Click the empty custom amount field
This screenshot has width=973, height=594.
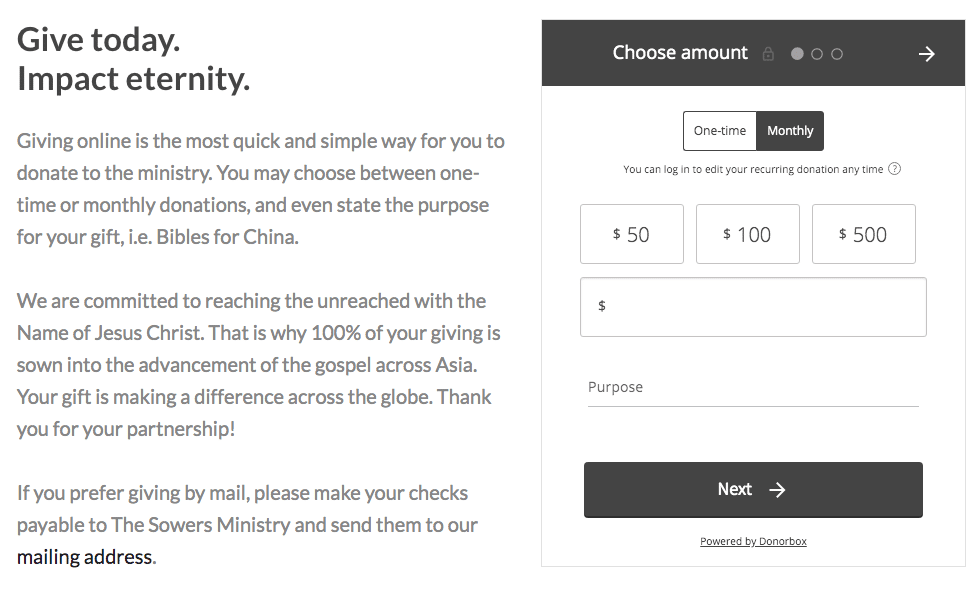click(x=760, y=306)
